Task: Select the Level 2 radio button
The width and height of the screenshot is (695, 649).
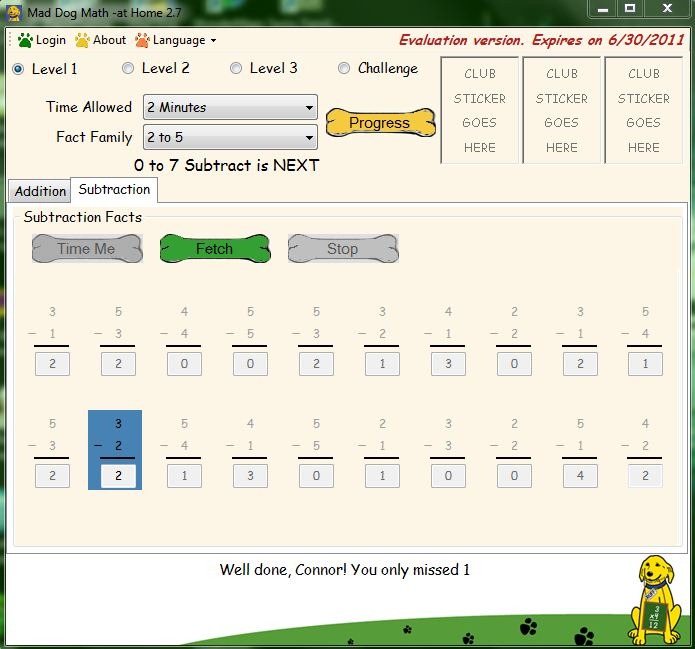Action: tap(128, 68)
